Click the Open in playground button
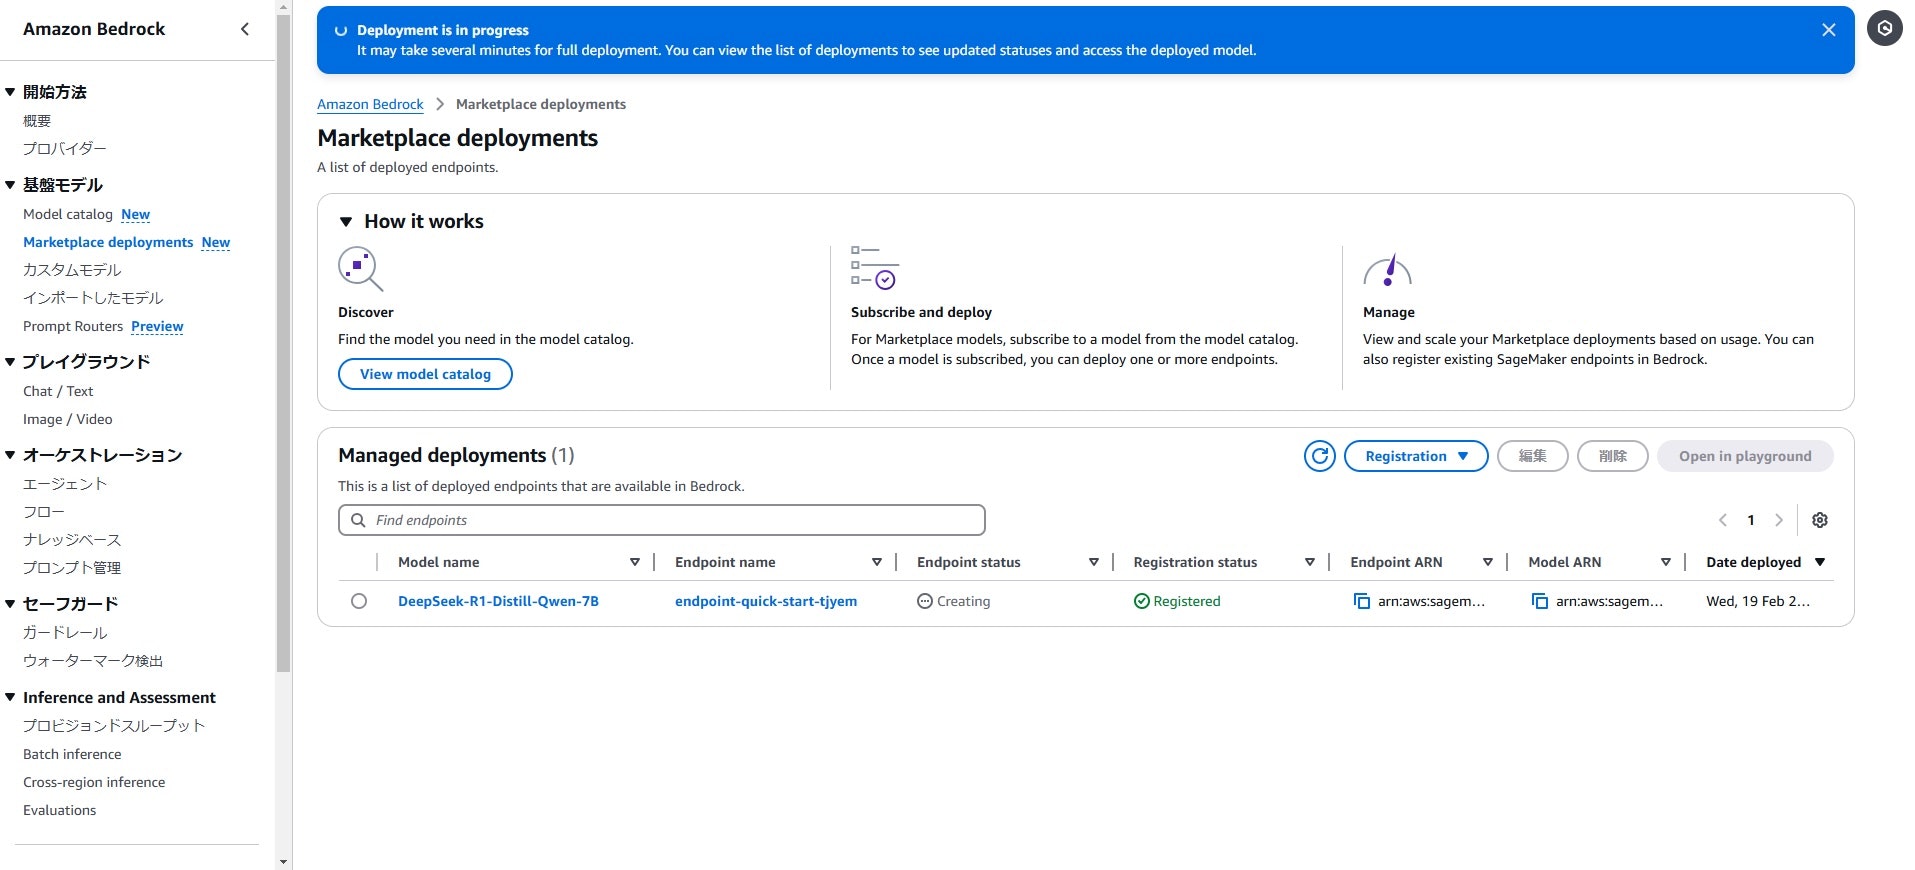This screenshot has width=1915, height=870. 1745,456
